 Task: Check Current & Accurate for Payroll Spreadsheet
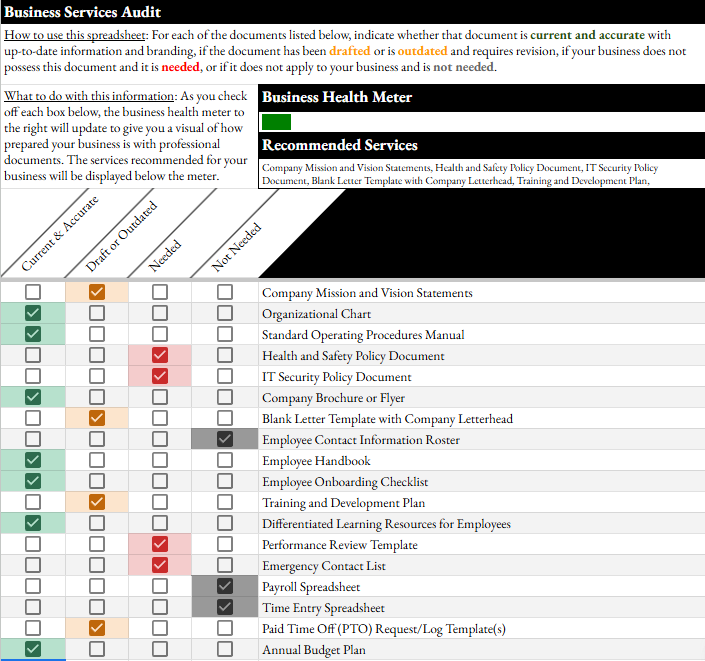pos(33,586)
